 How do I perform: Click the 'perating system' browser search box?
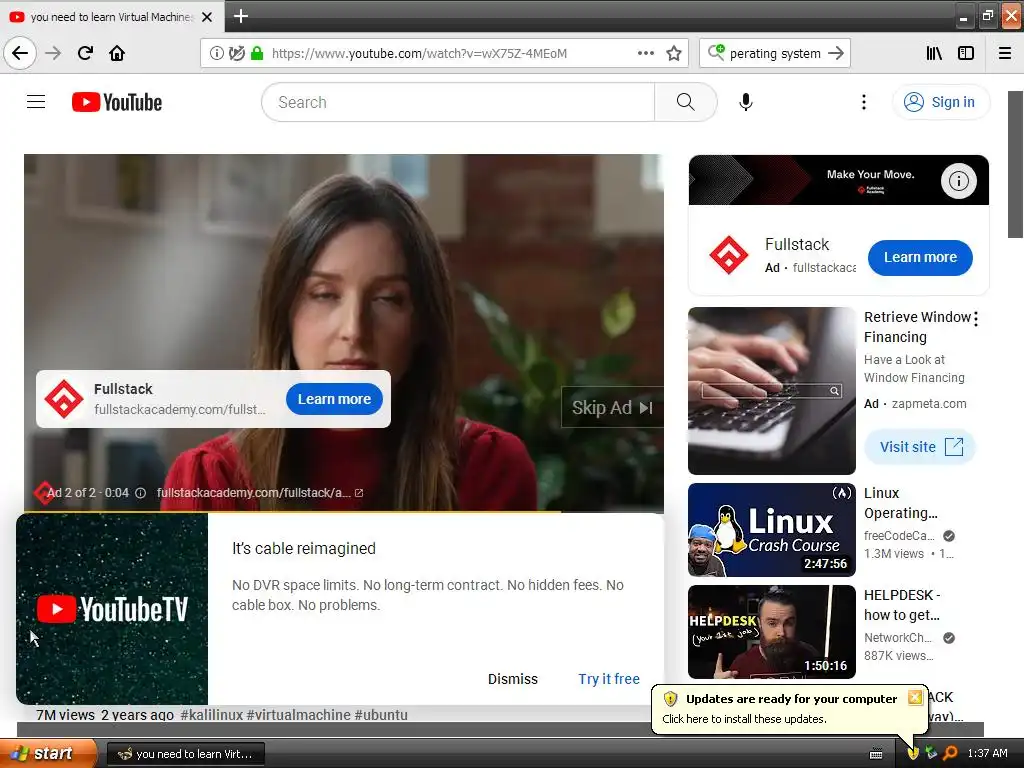[x=775, y=54]
